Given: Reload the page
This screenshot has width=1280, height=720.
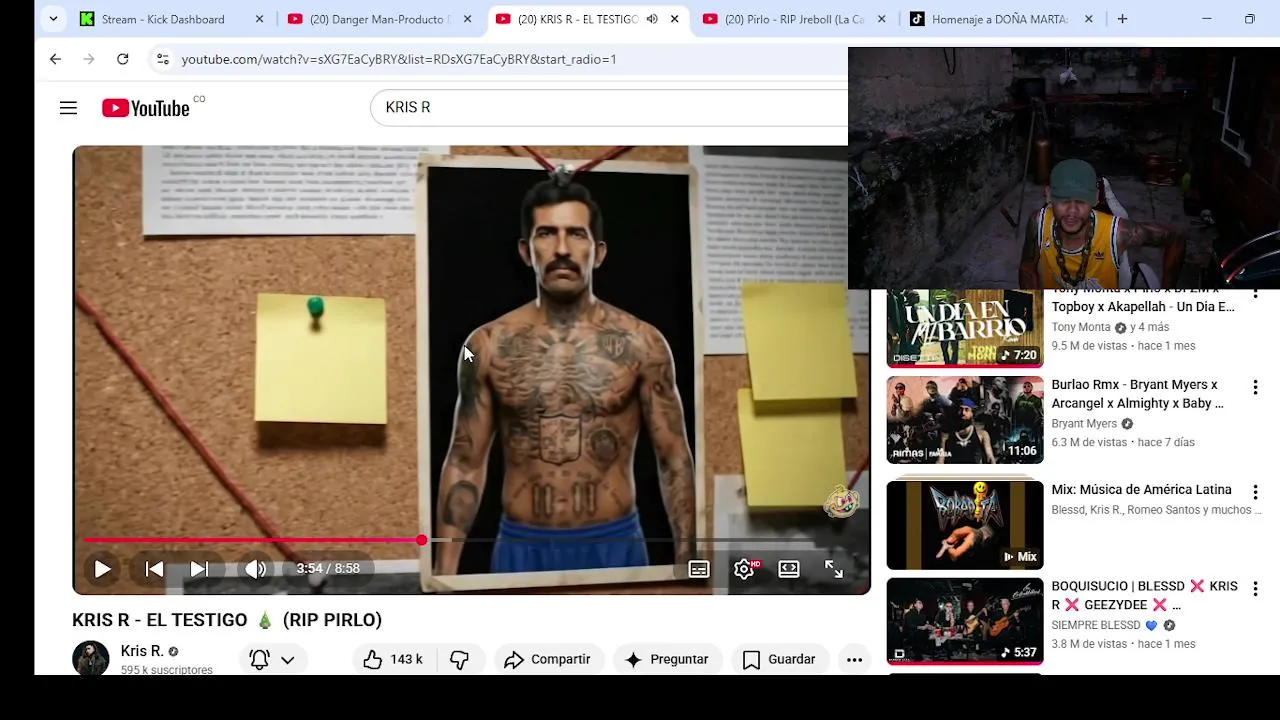Looking at the screenshot, I should click(122, 59).
